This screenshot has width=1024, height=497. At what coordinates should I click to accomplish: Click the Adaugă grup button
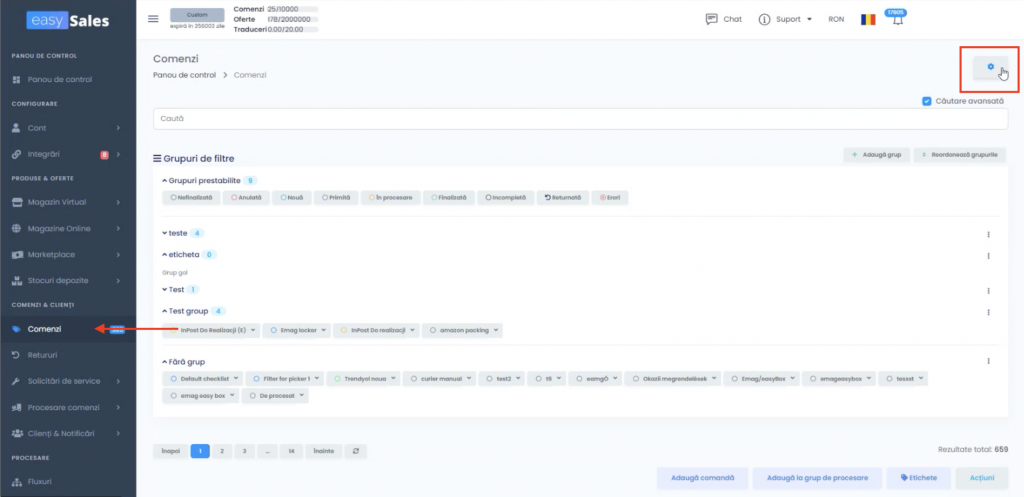coord(878,156)
